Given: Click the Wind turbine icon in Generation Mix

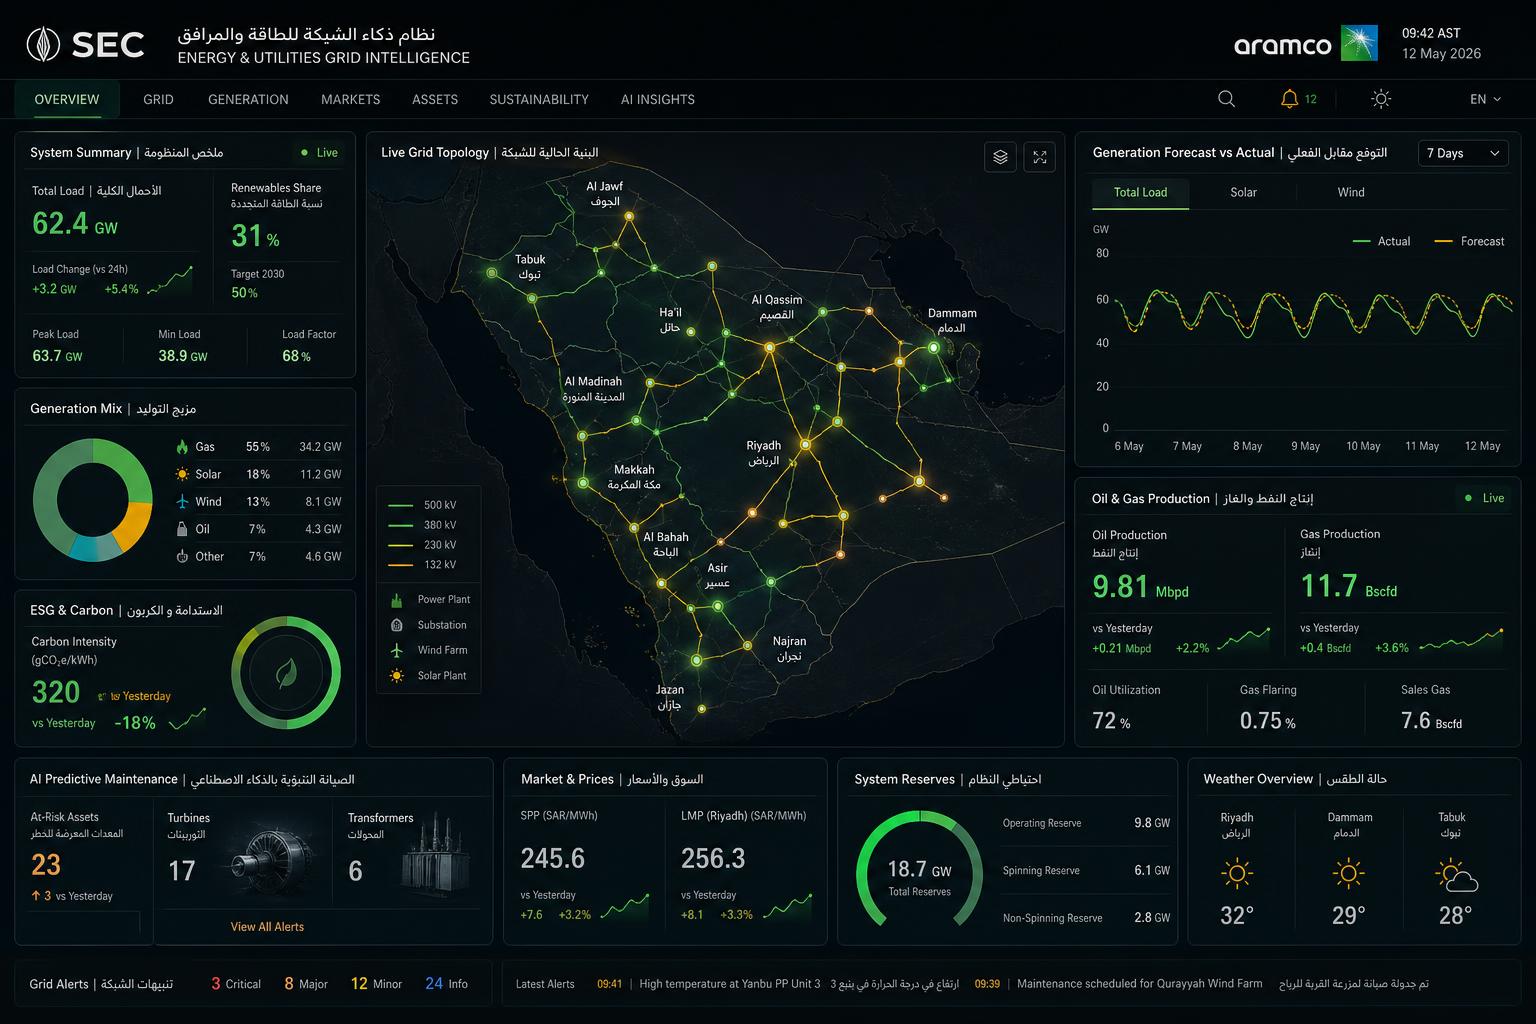Looking at the screenshot, I should click(182, 501).
